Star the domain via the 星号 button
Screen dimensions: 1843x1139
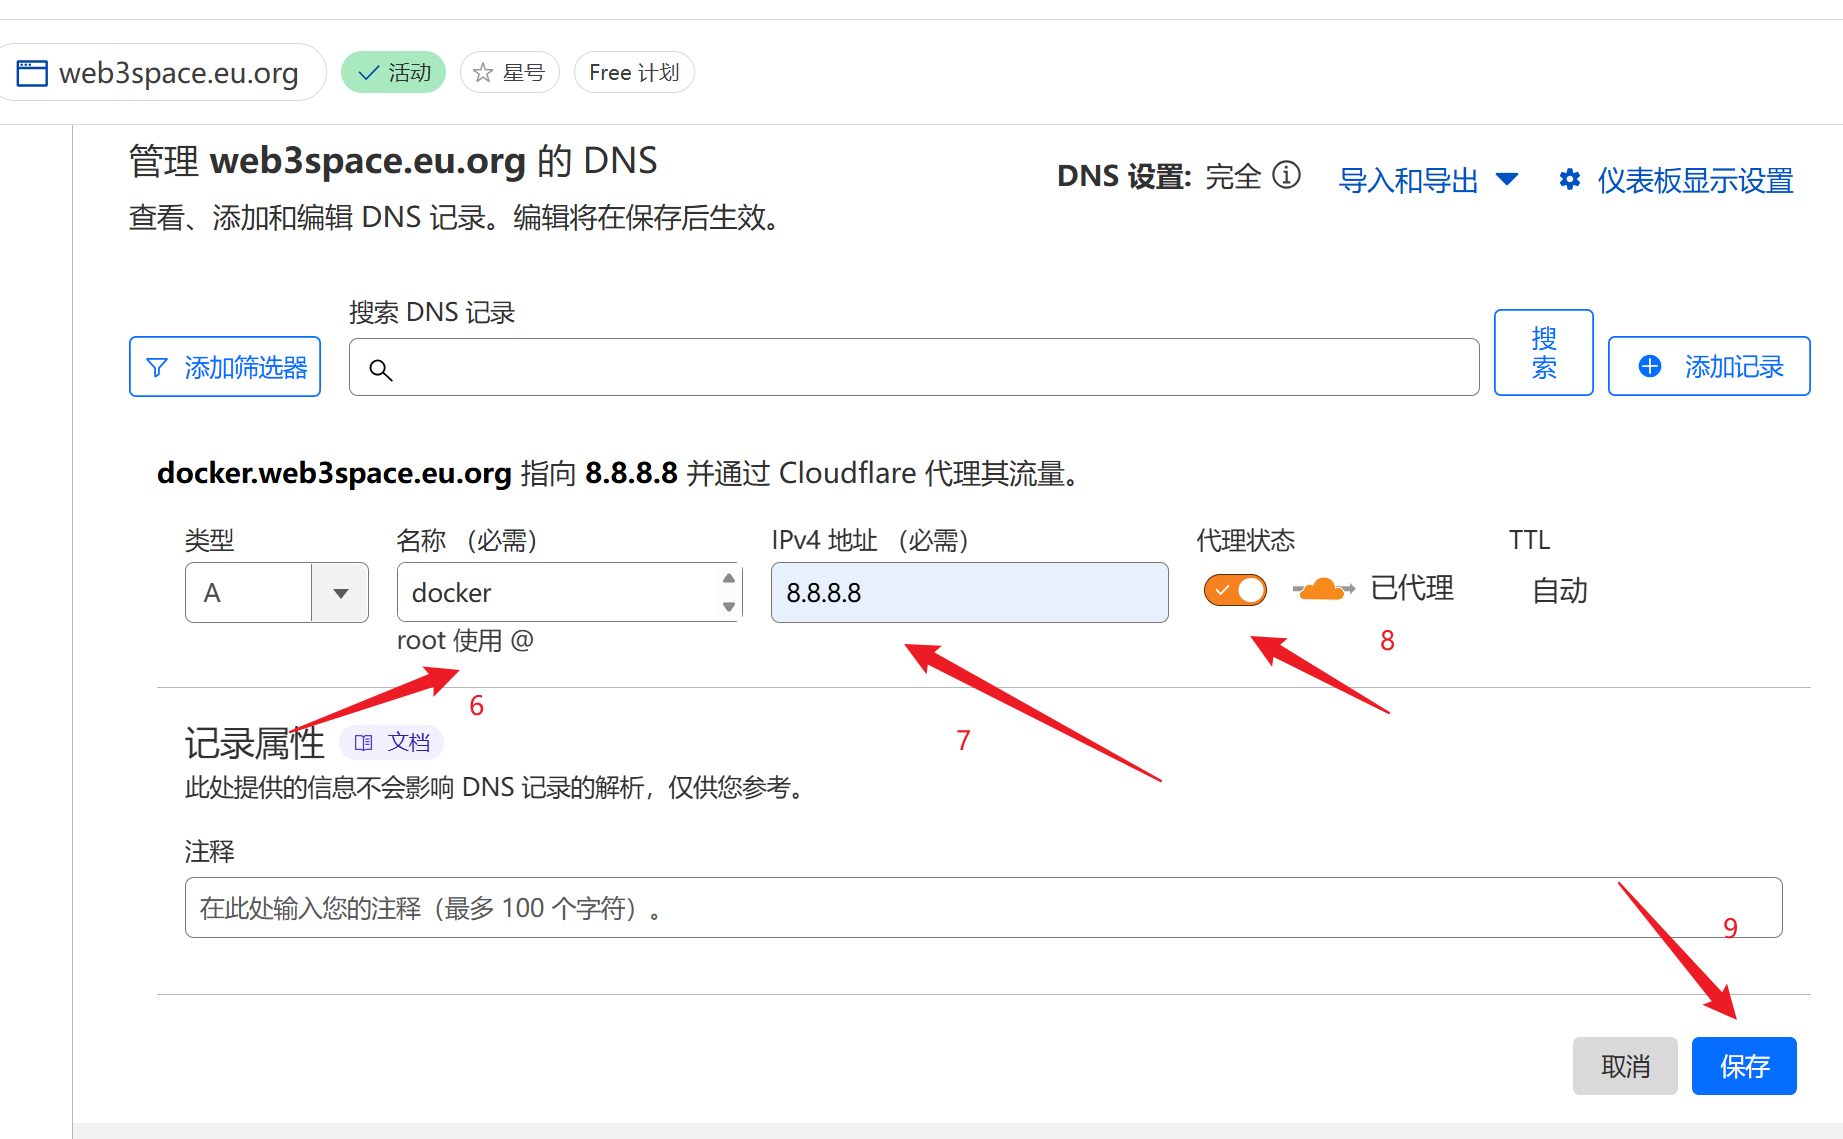tap(509, 71)
